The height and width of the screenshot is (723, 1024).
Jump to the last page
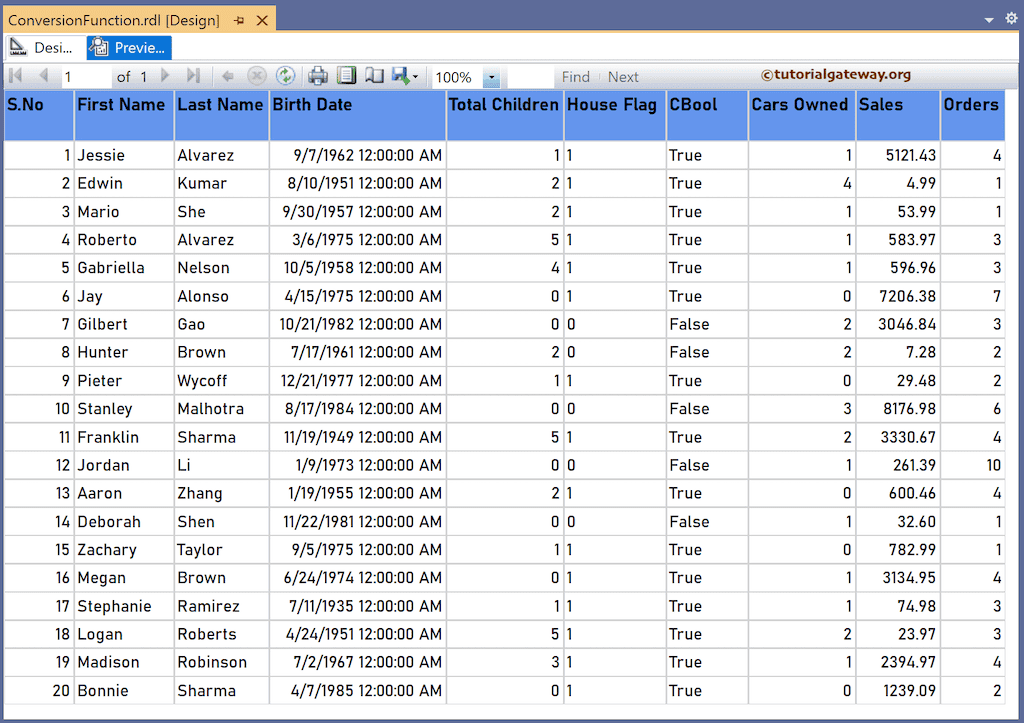194,76
